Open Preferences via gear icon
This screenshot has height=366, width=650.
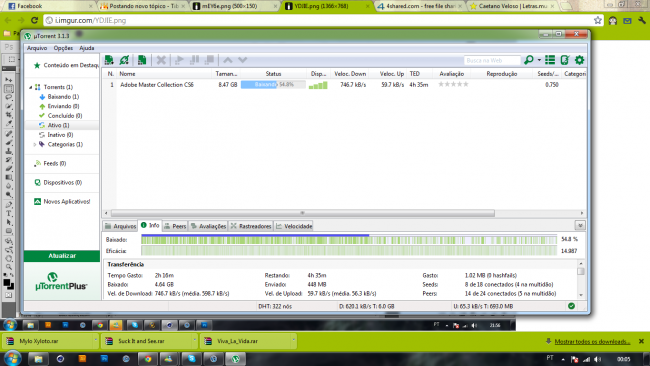pyautogui.click(x=579, y=60)
